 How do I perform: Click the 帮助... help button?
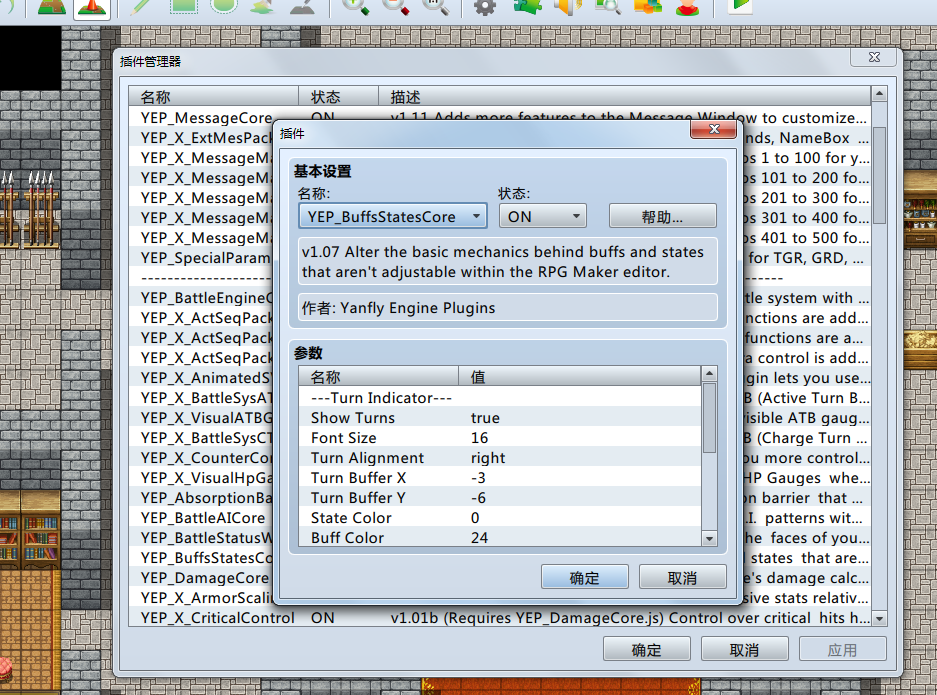point(663,216)
